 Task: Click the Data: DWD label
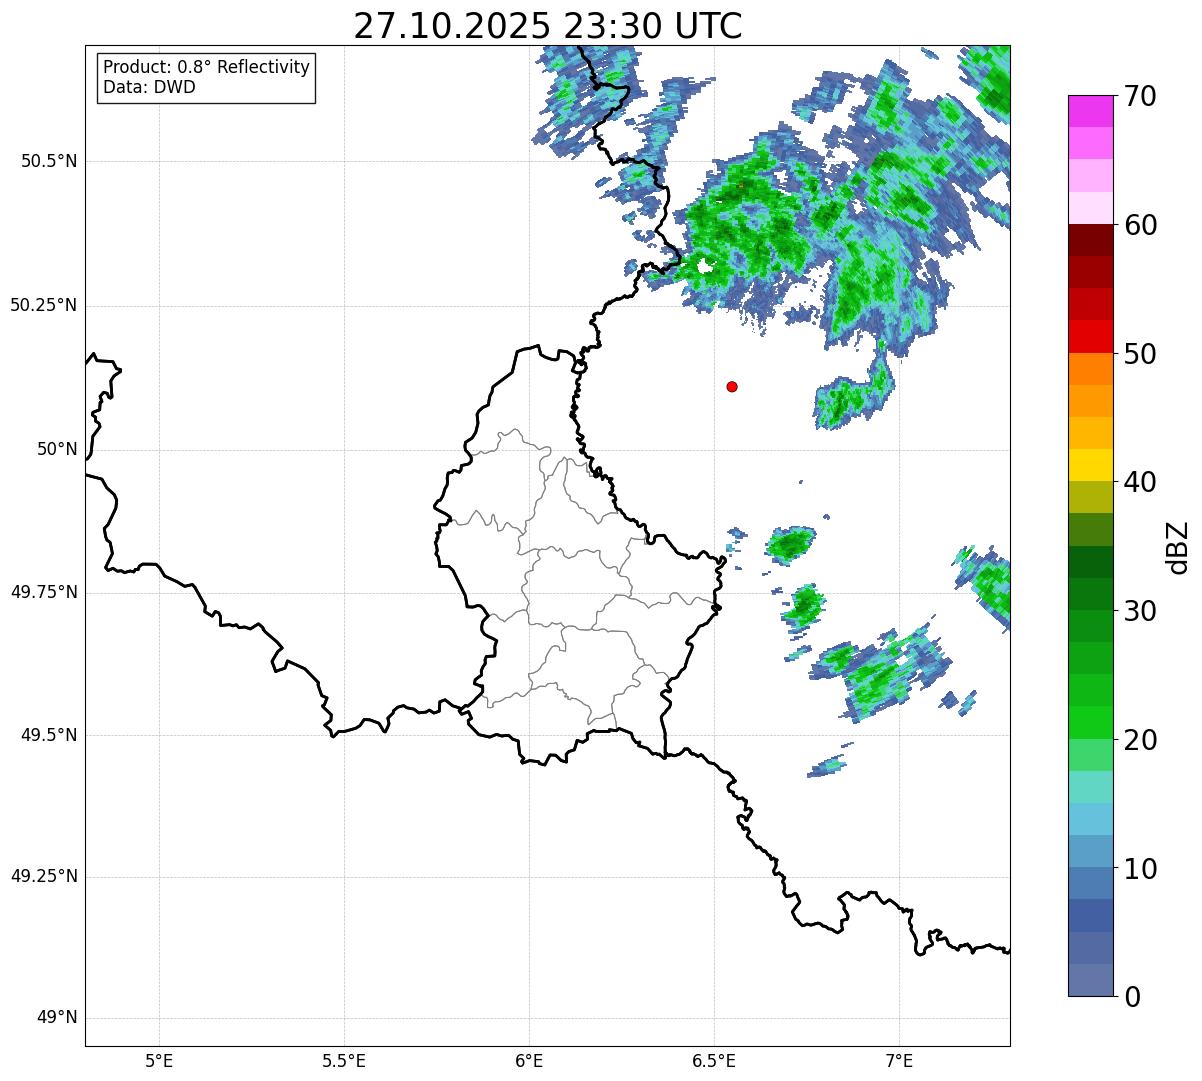pyautogui.click(x=149, y=87)
